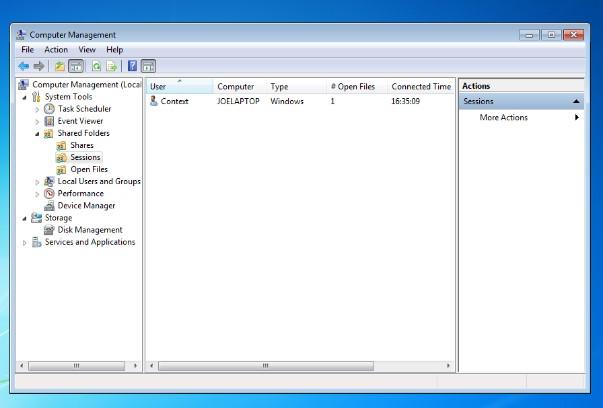Click the Sessions header in Actions pane
Viewport: 603px width, 408px height.
point(522,102)
